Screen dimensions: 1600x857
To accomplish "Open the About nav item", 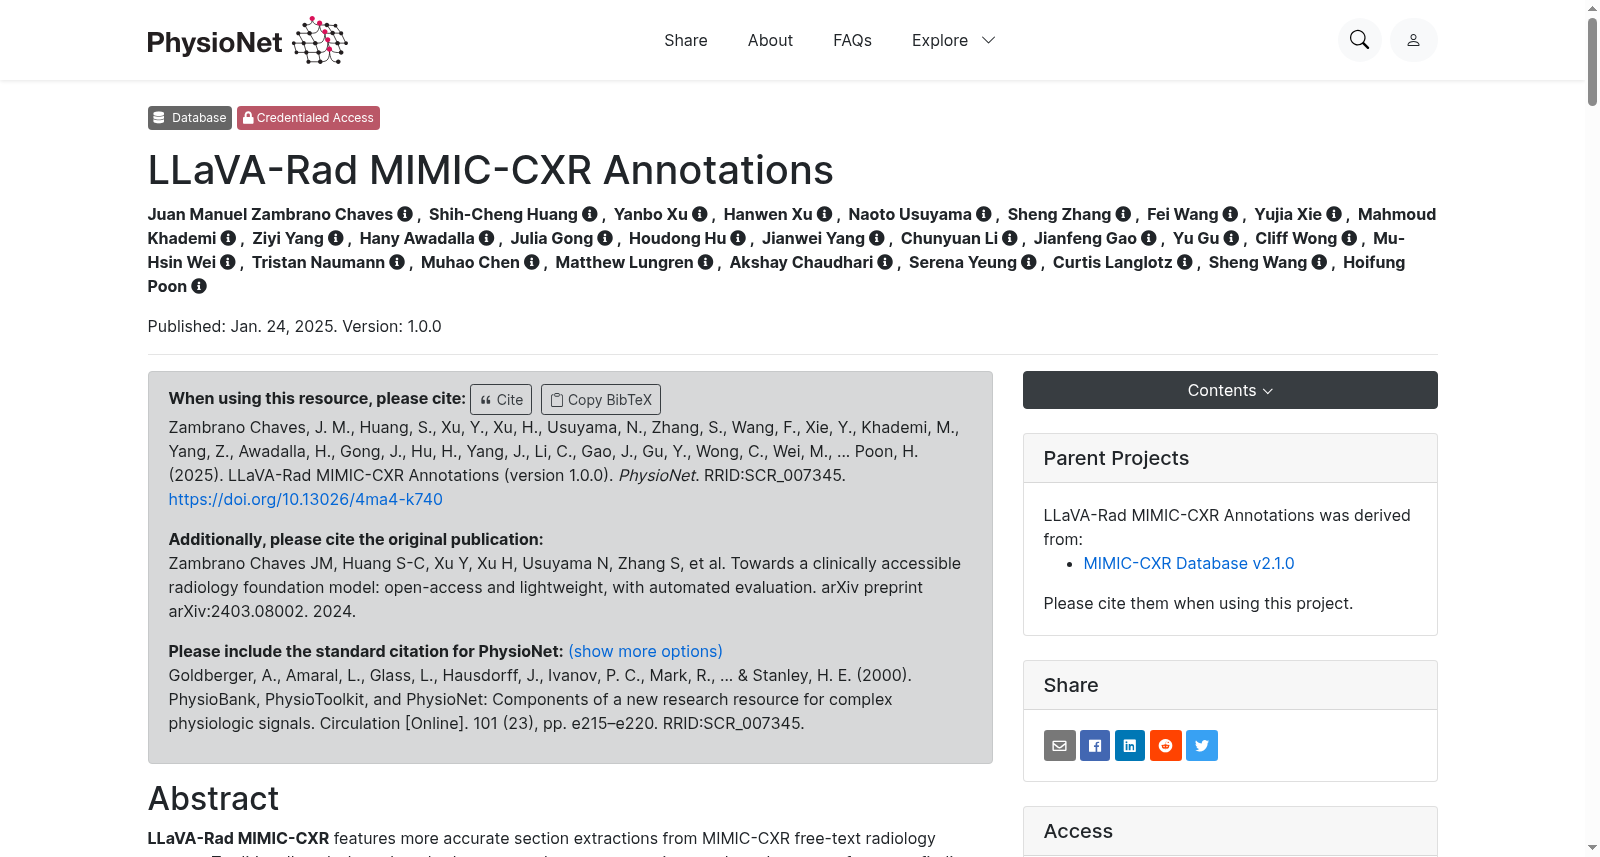I will click(x=770, y=40).
